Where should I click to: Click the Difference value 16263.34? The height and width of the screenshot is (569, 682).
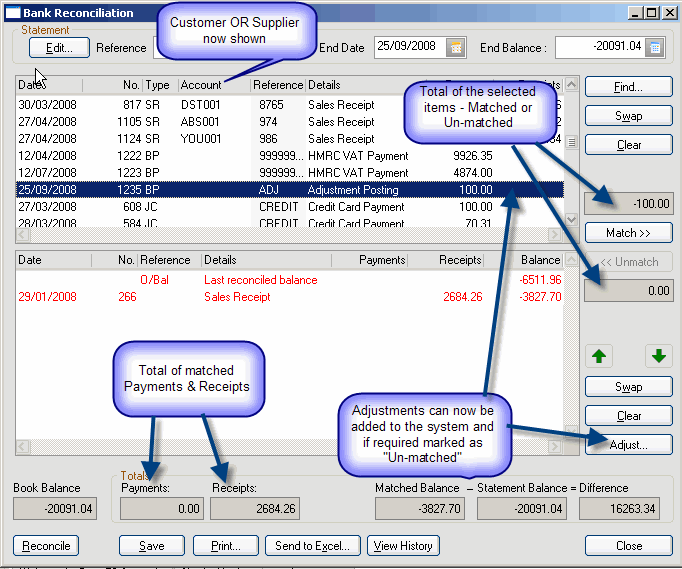click(x=619, y=509)
